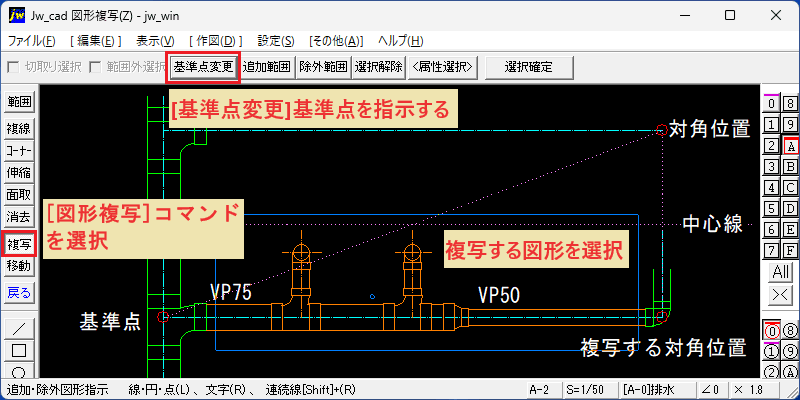Toggle layer A in layer panel
Screen dimensions: 800x400
790,146
